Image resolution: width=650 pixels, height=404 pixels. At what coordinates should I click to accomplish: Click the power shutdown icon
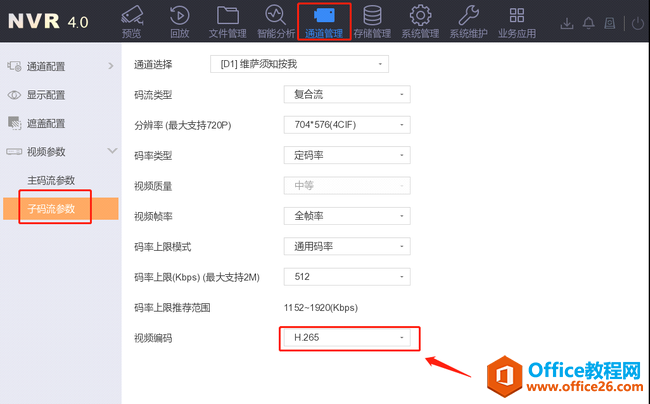click(637, 23)
